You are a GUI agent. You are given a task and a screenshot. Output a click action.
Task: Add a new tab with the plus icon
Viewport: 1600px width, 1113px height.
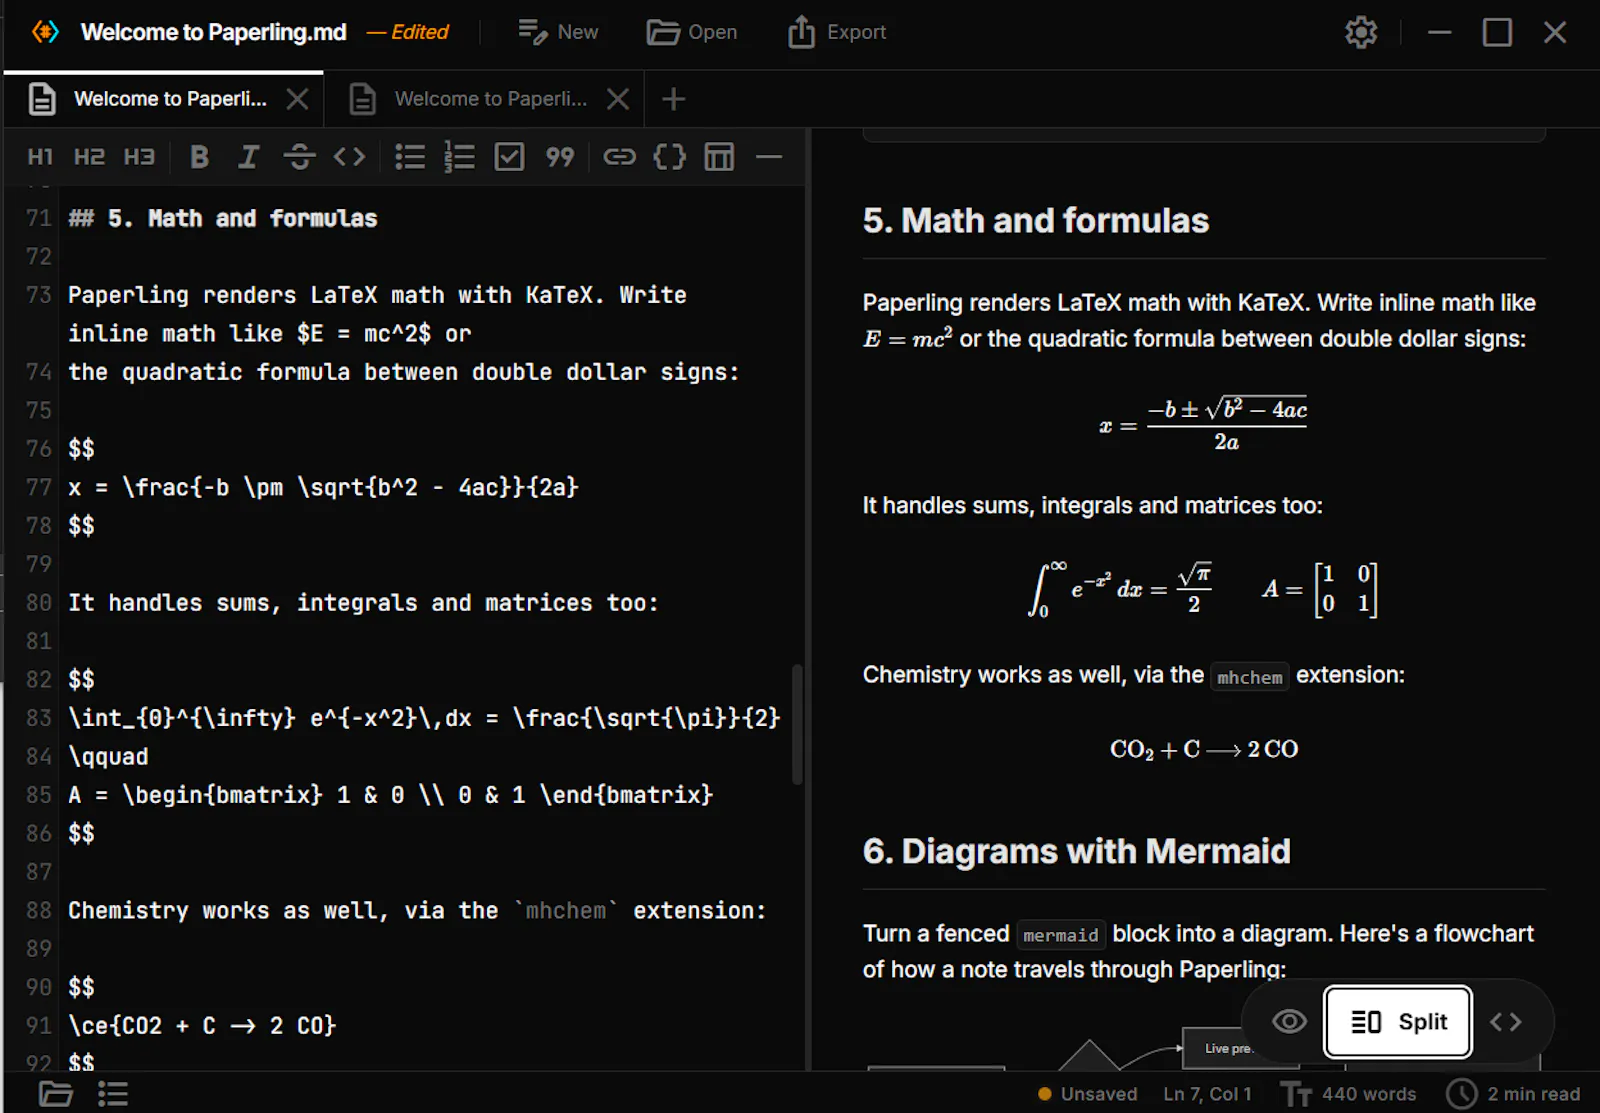coord(674,99)
